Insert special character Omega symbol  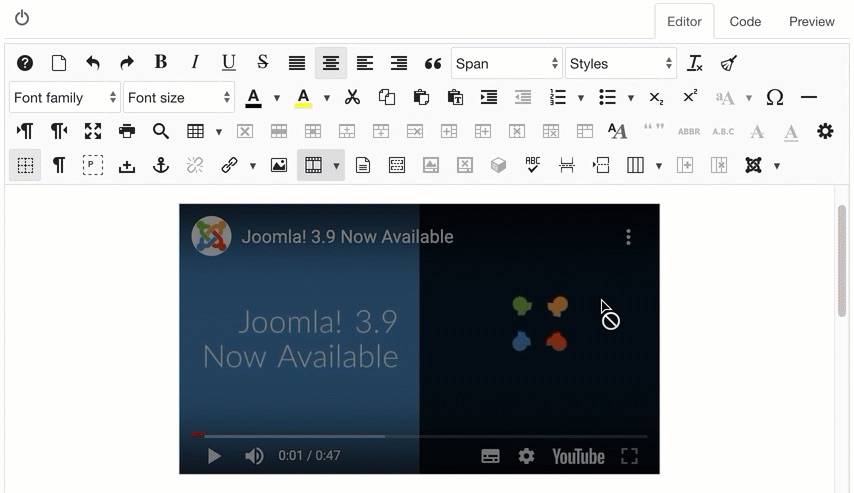(x=775, y=97)
